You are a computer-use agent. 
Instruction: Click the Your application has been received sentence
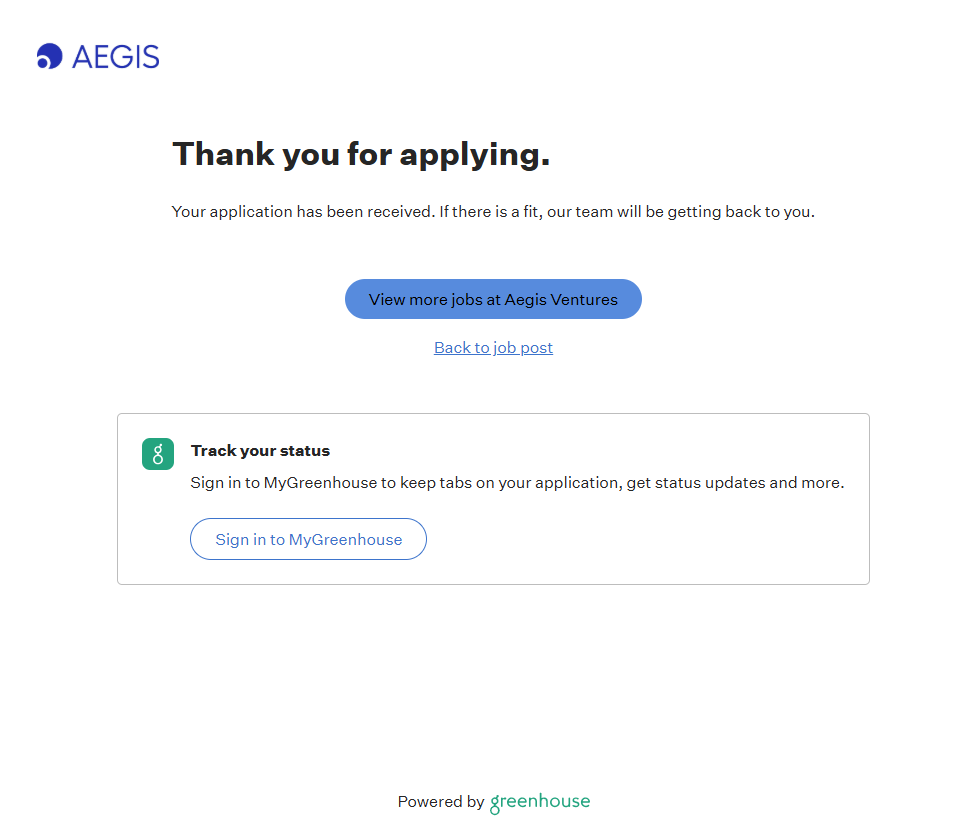[303, 212]
